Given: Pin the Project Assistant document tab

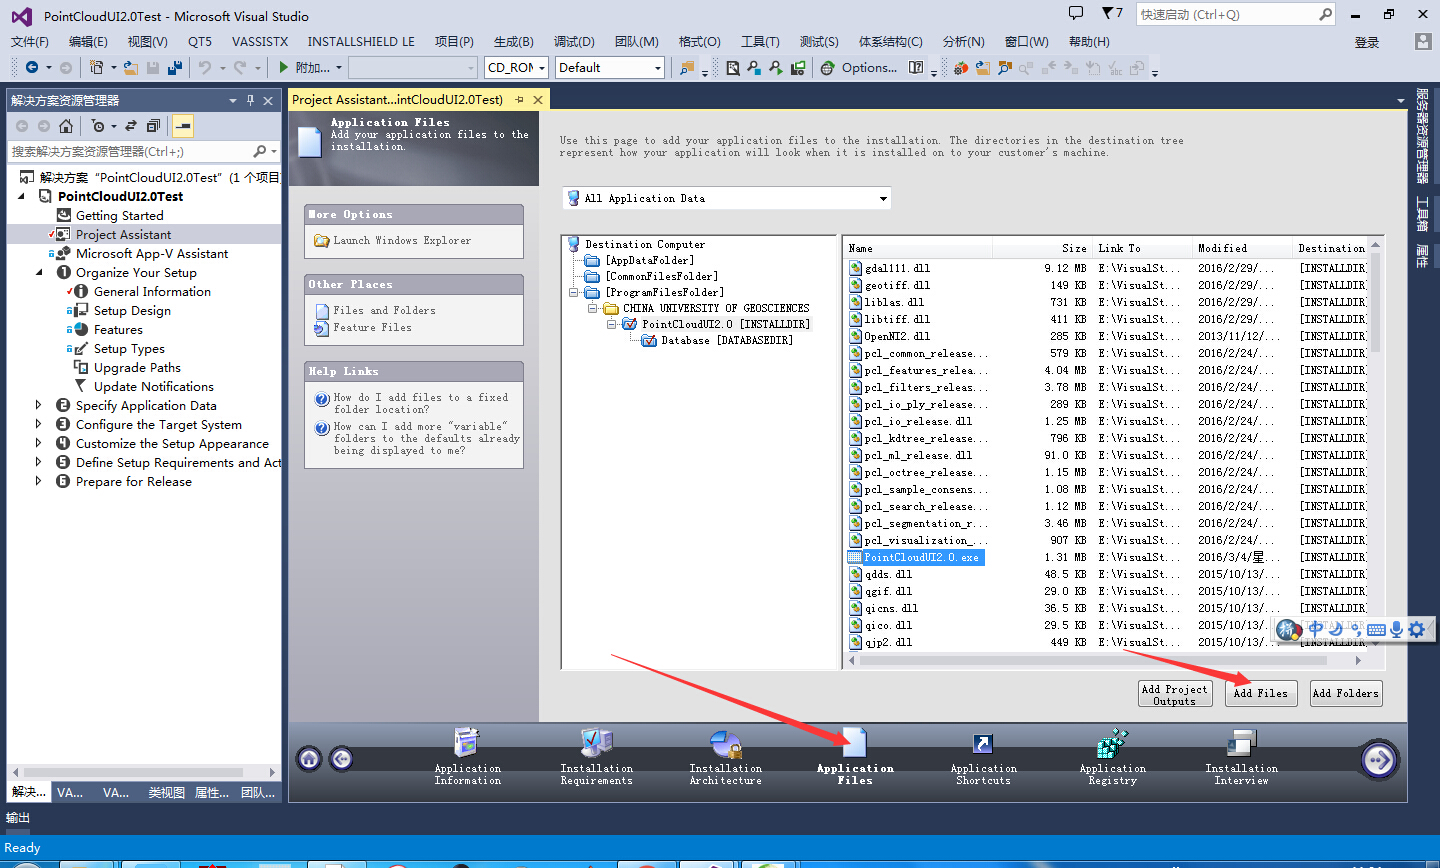Looking at the screenshot, I should (519, 100).
